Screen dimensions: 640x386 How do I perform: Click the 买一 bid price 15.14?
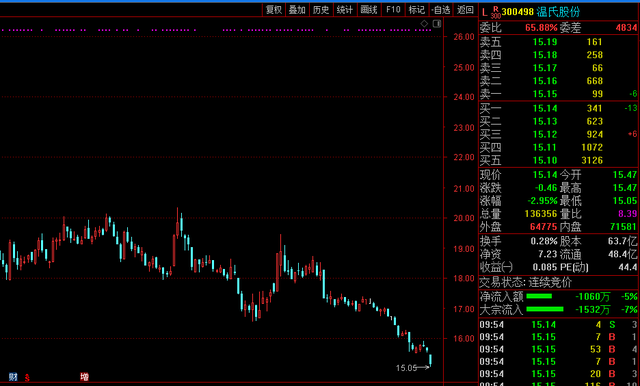tap(545, 109)
